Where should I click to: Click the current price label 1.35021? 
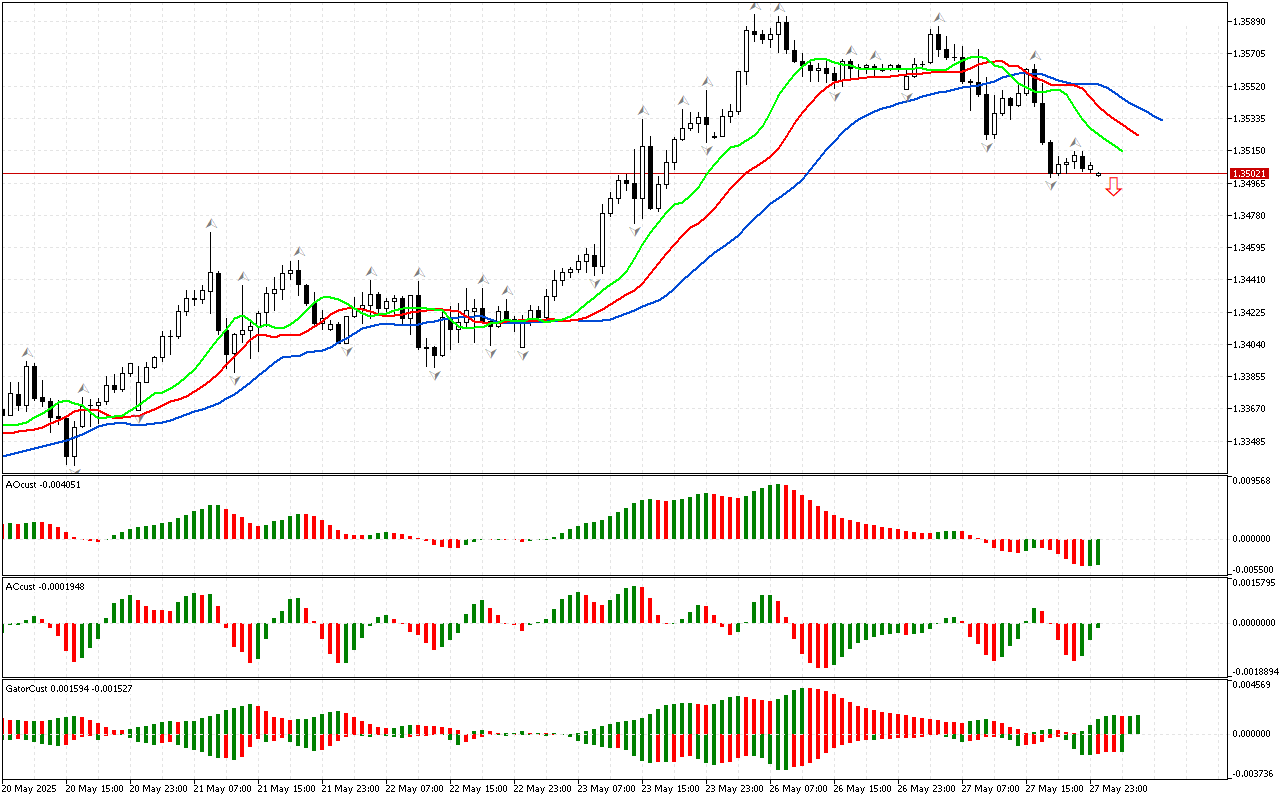pyautogui.click(x=1249, y=174)
